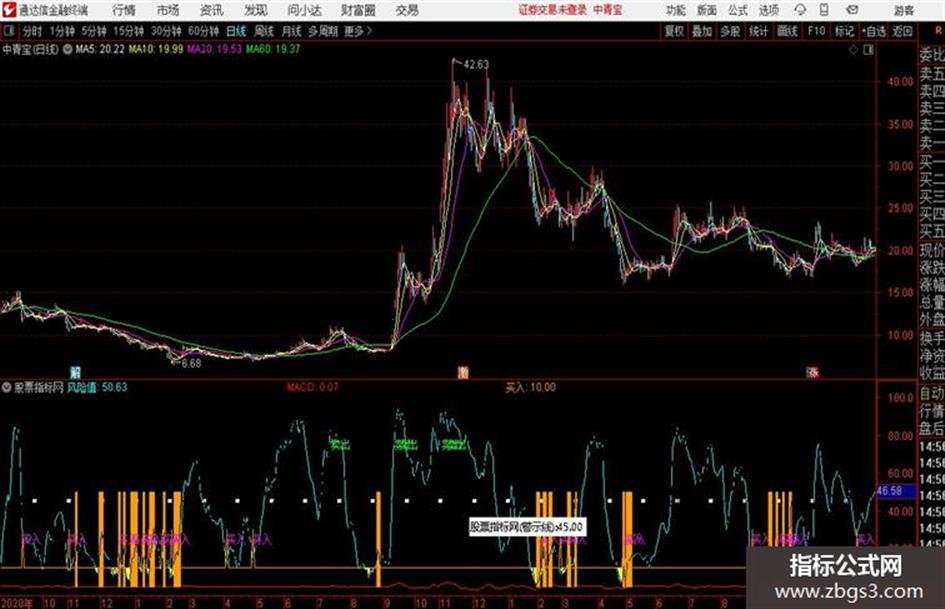945x609 pixels.
Task: Click the 多股 toolbar button
Action: 730,31
